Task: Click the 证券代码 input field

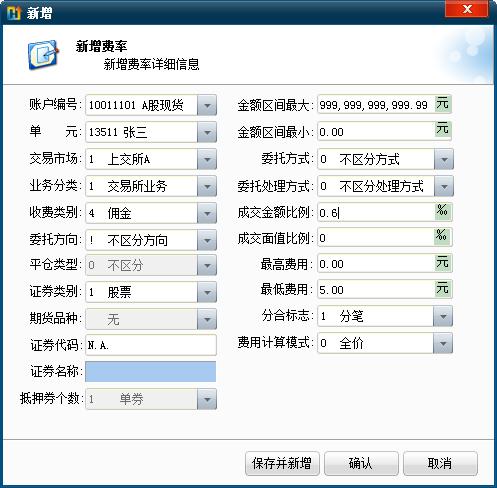Action: pyautogui.click(x=151, y=345)
